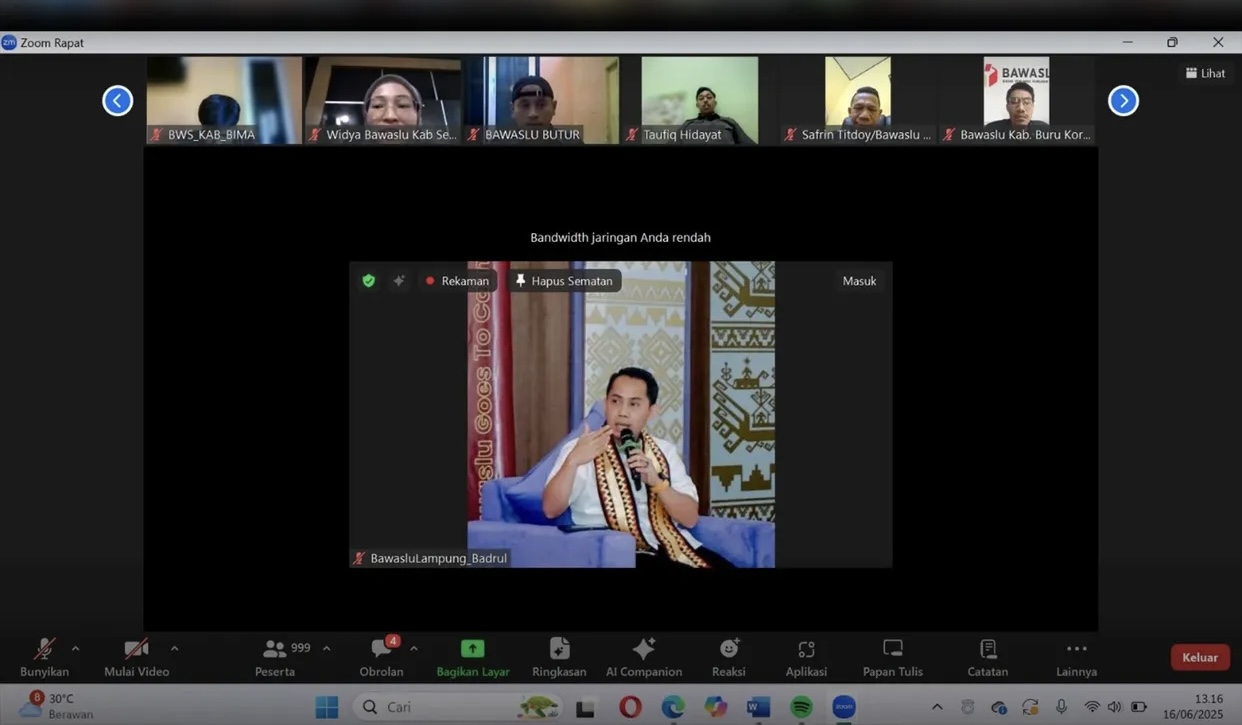This screenshot has height=725, width=1242.
Task: Open Papan Tulis whiteboard
Action: [892, 657]
